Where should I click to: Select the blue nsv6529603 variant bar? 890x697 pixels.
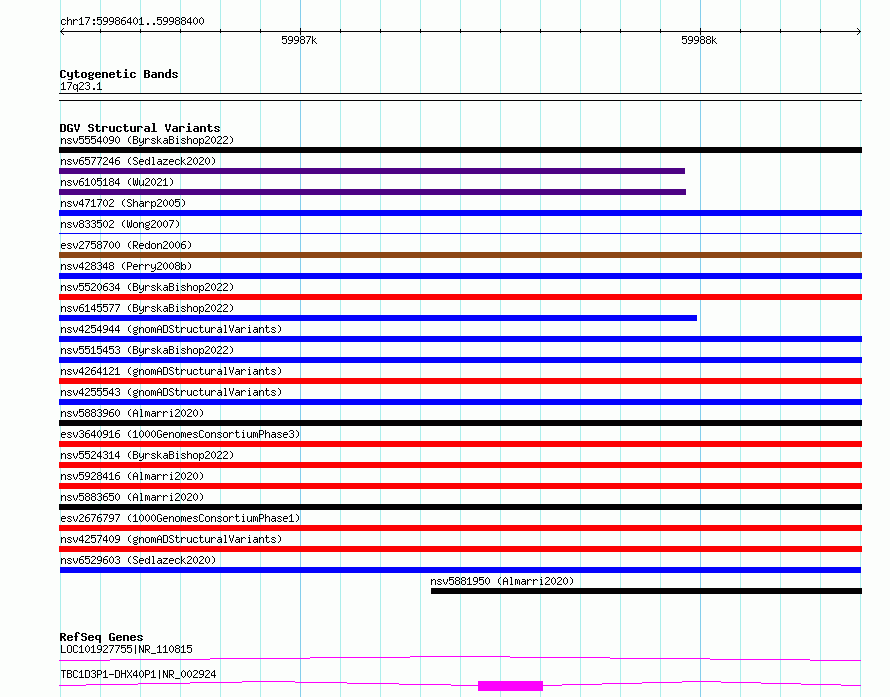coord(460,570)
